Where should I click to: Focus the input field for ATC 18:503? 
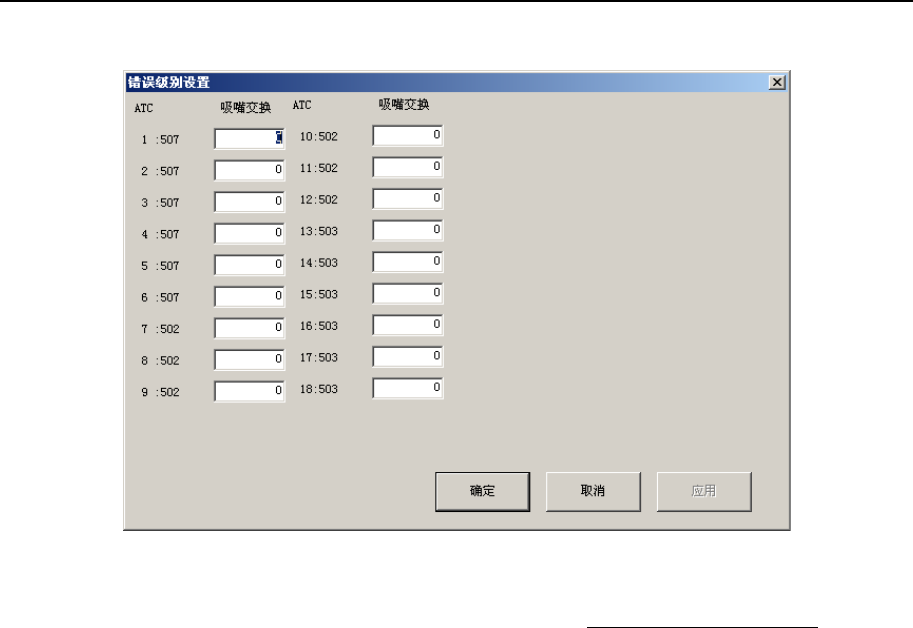click(408, 388)
